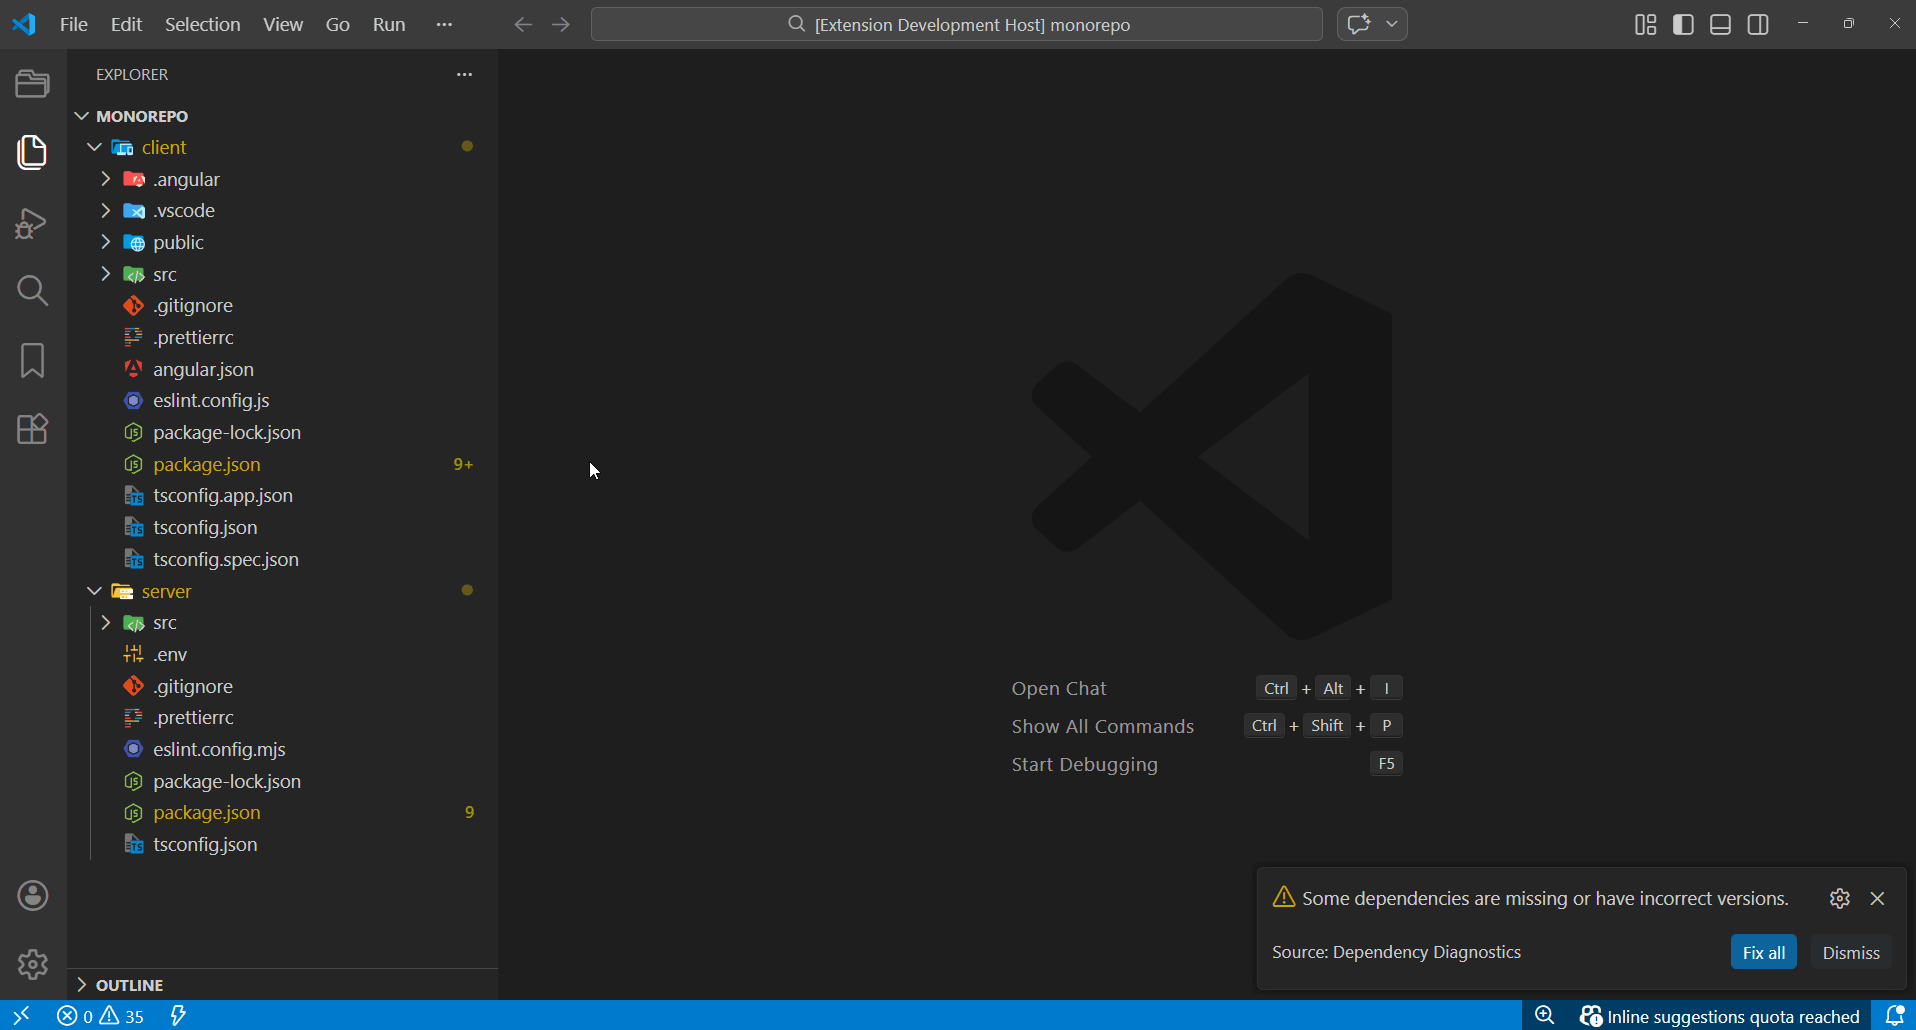The width and height of the screenshot is (1916, 1030).
Task: Click Inline suggestions quota reached status
Action: click(x=1720, y=1016)
